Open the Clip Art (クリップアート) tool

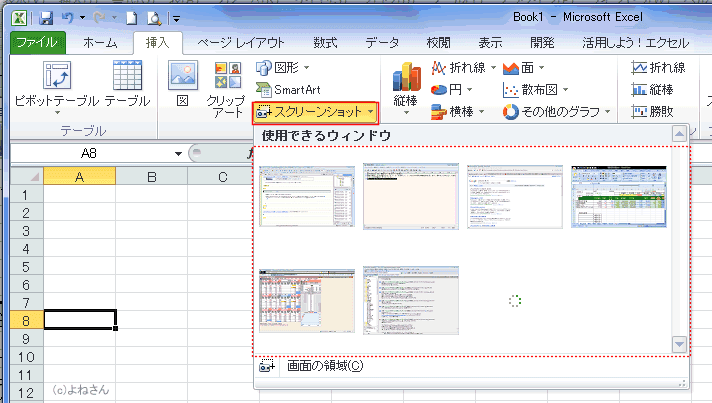(226, 76)
